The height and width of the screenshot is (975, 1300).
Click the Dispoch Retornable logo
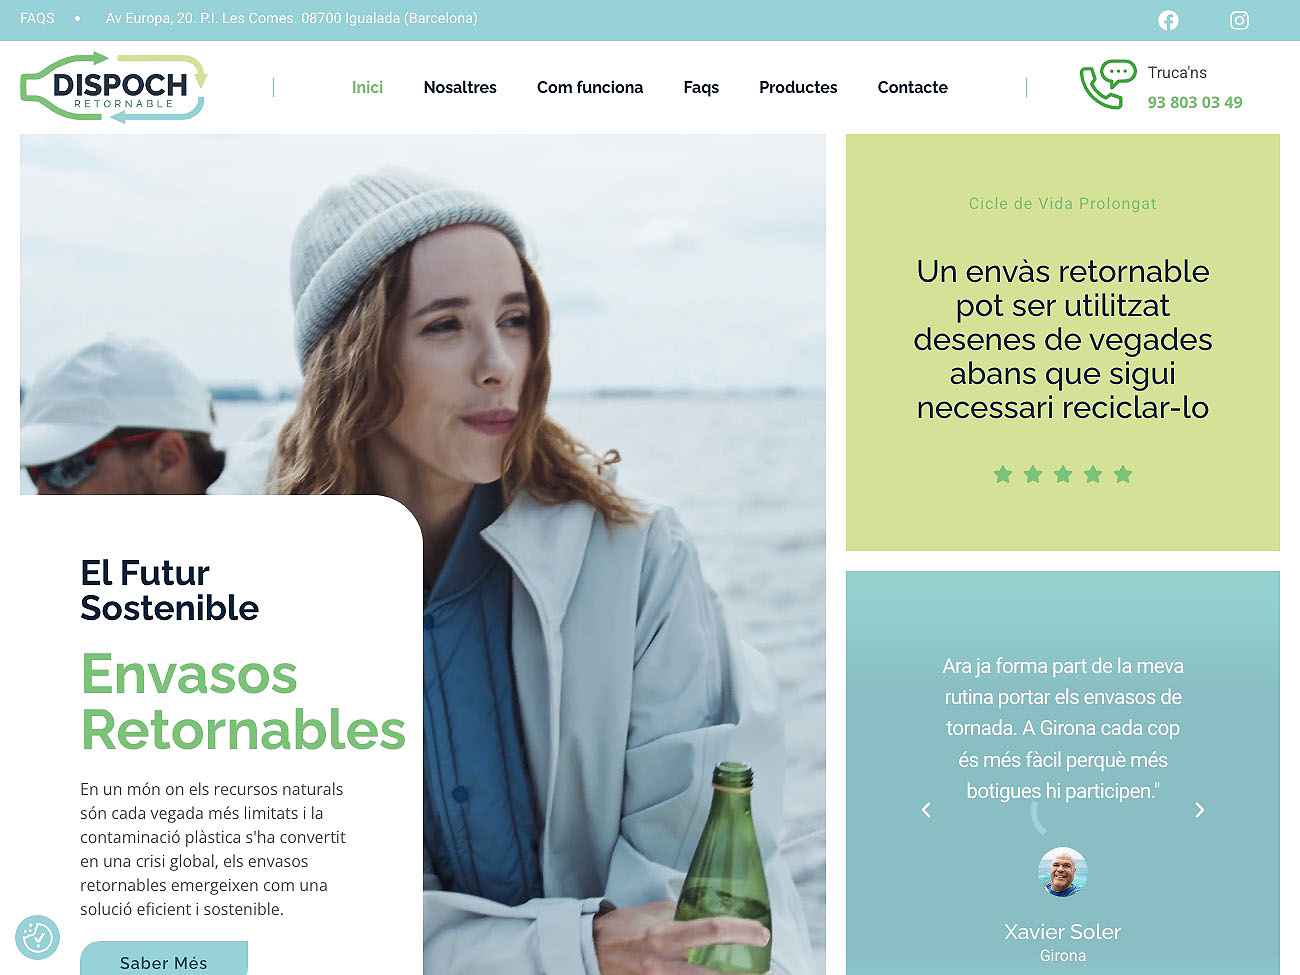point(114,87)
